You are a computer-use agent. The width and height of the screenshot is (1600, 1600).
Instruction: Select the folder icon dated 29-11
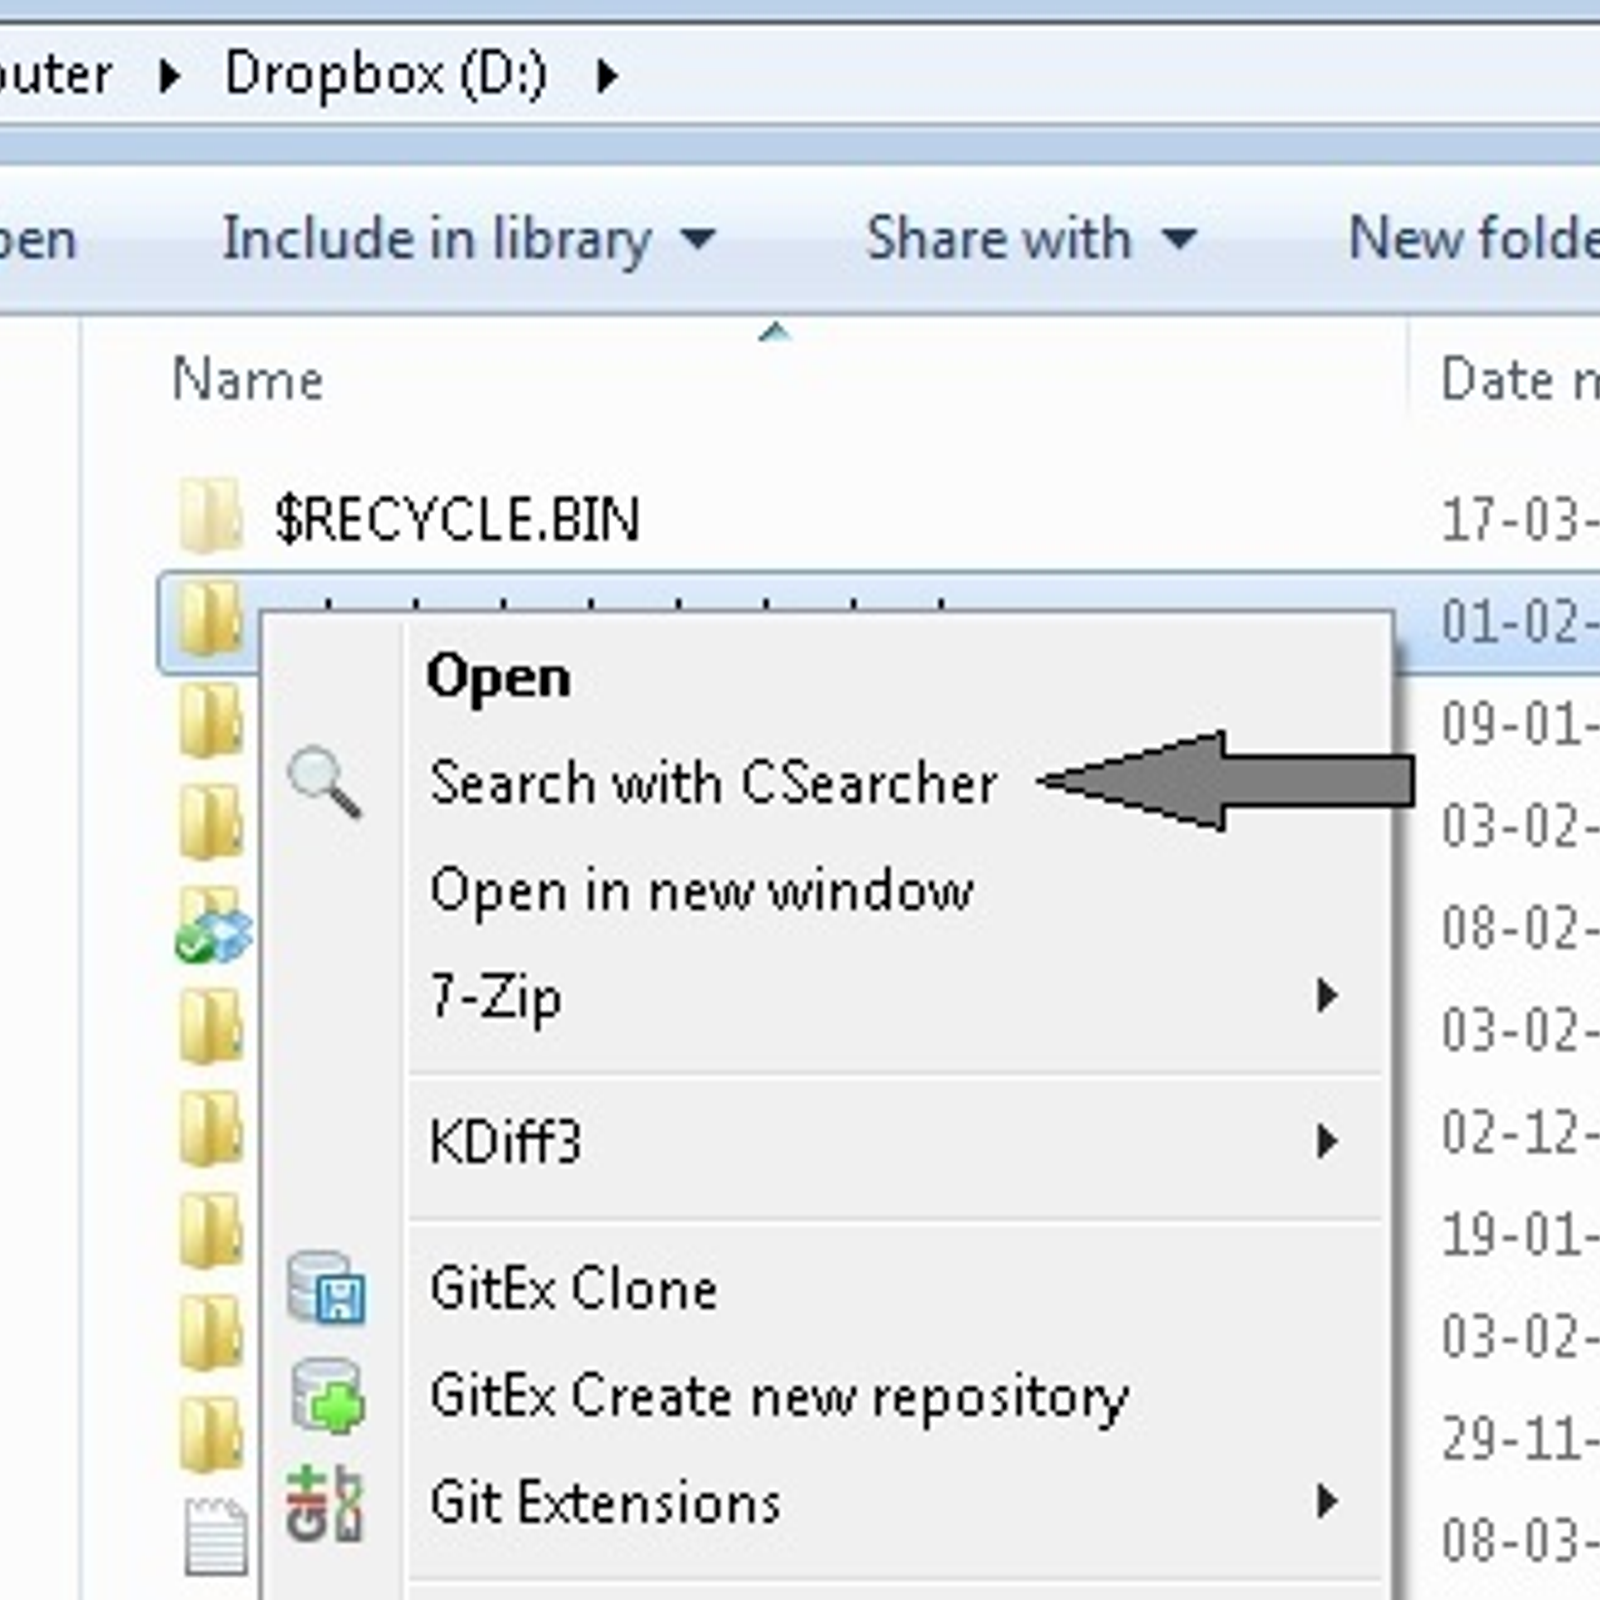(x=211, y=1434)
